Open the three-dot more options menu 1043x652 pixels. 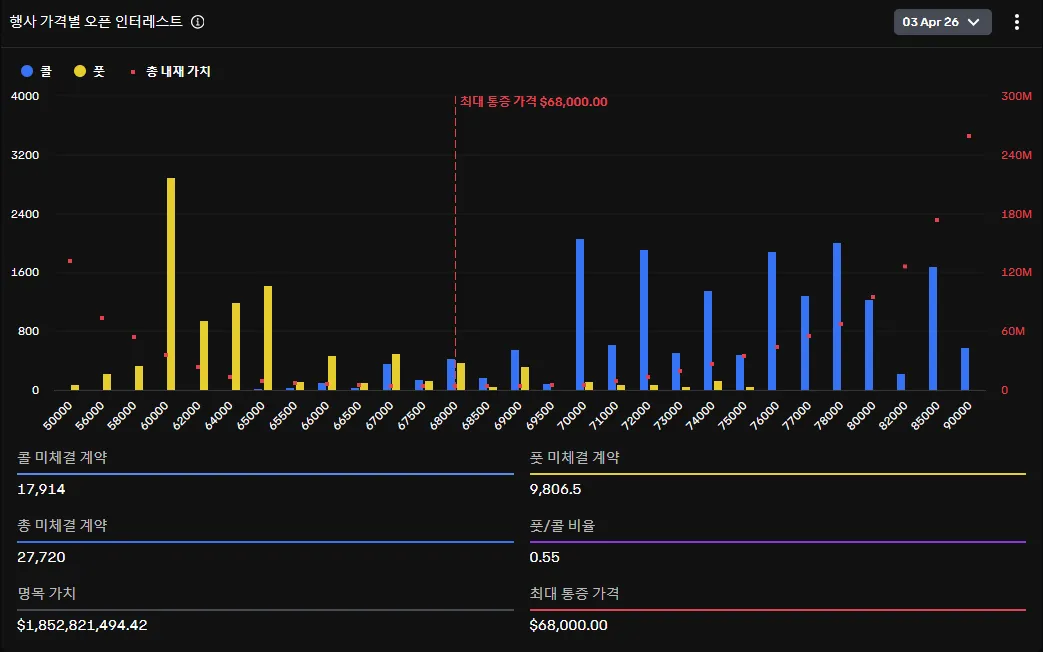pyautogui.click(x=1017, y=22)
